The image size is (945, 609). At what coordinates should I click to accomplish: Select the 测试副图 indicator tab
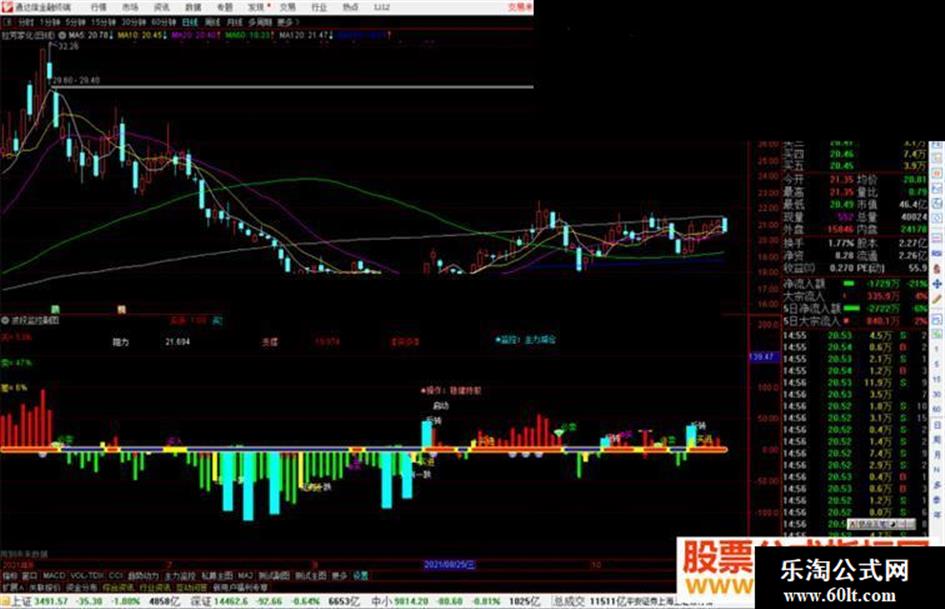(274, 576)
